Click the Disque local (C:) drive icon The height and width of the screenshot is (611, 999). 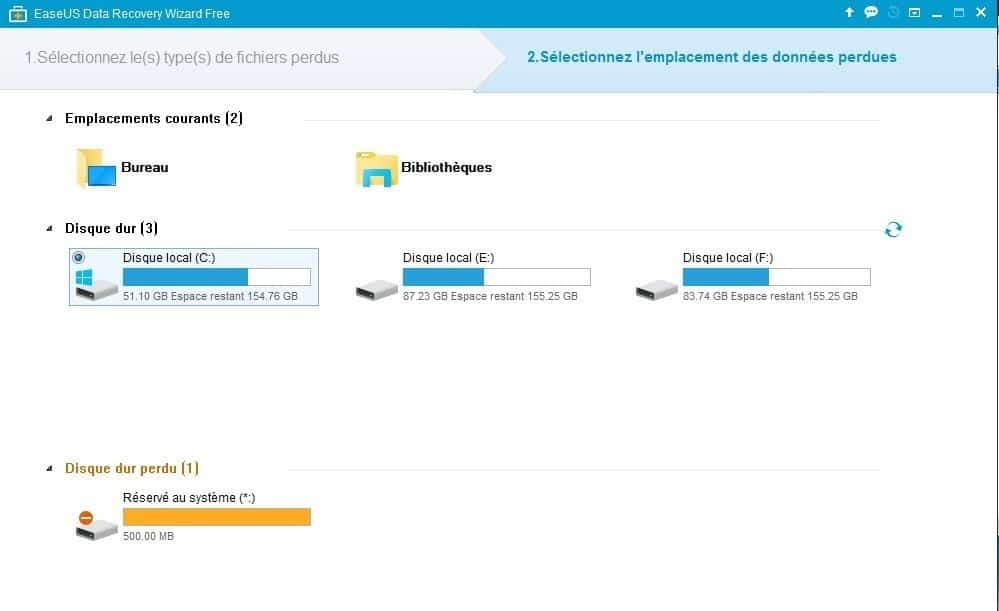coord(96,285)
